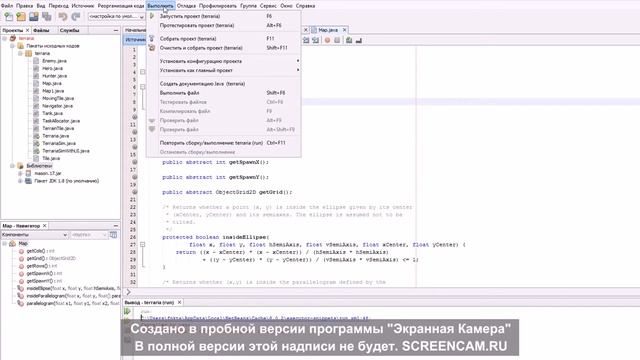Open the second combo box in Navigator

point(89,235)
